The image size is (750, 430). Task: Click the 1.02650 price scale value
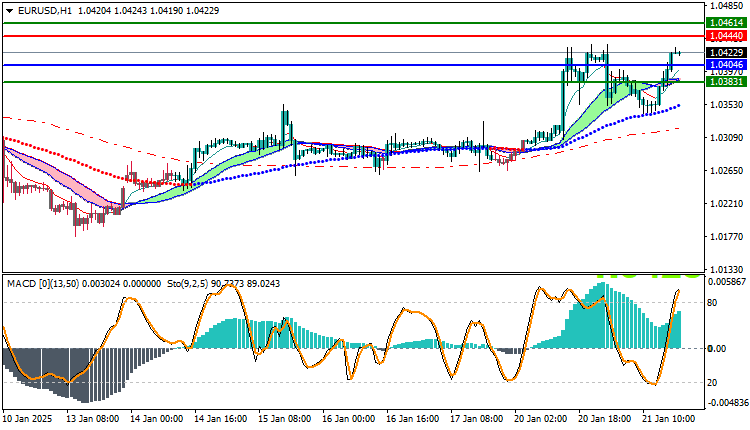(x=727, y=171)
